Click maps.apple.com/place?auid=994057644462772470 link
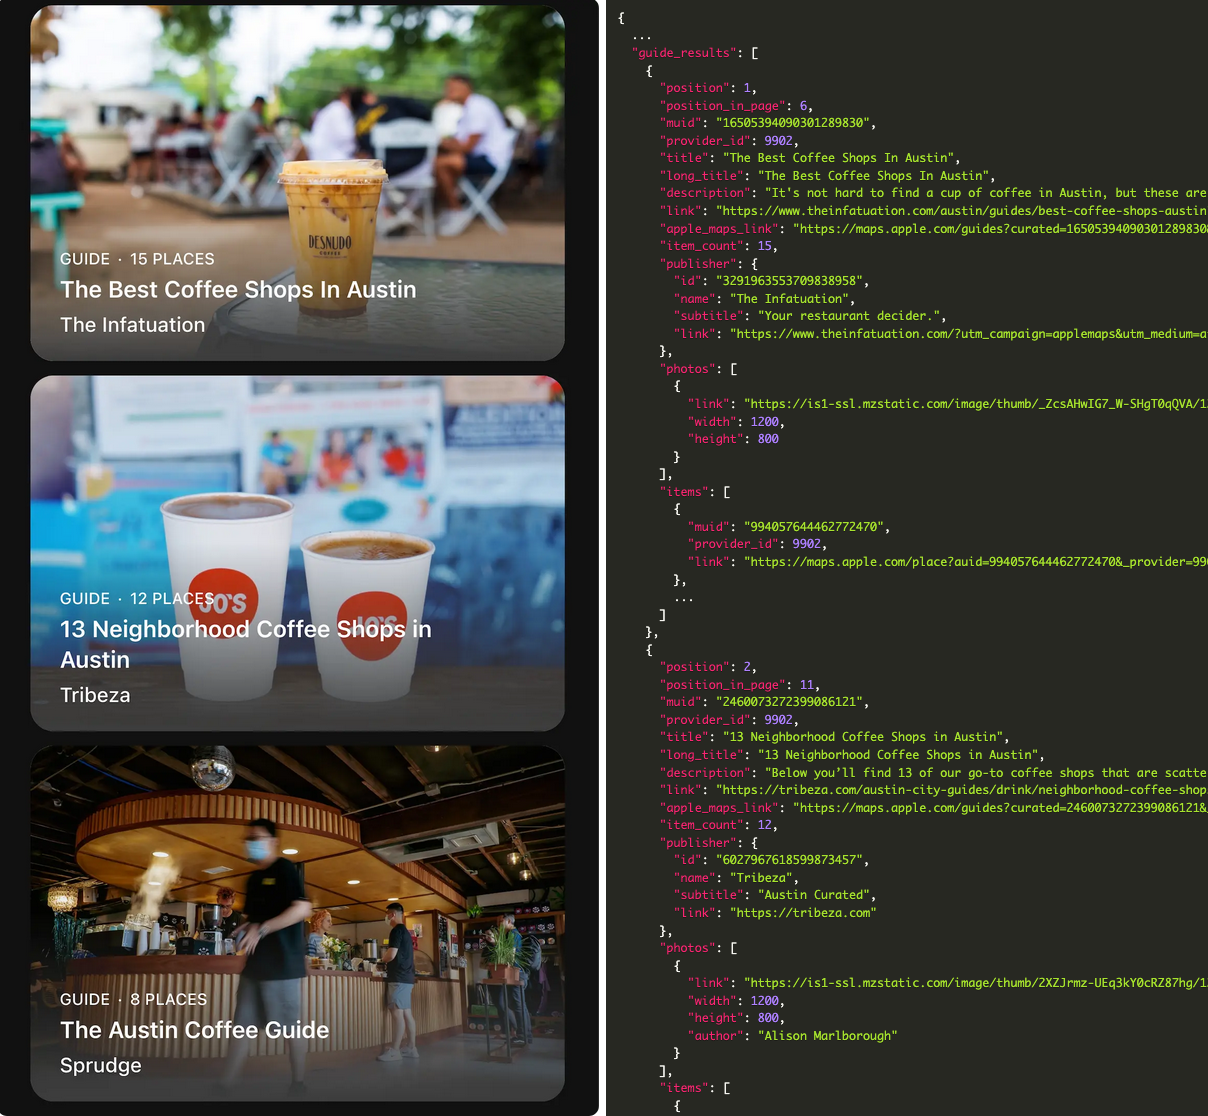The image size is (1208, 1116). (976, 562)
